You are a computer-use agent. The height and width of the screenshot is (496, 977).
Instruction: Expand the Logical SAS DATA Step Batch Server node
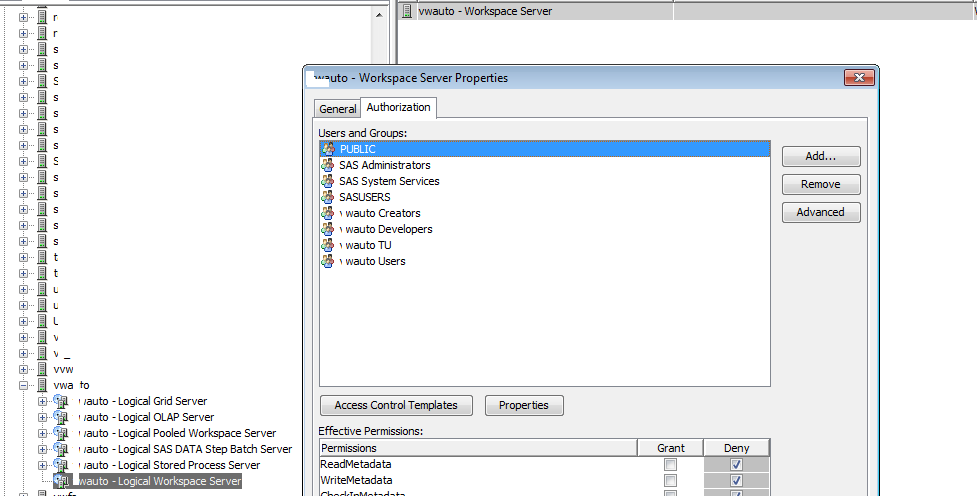coord(42,449)
